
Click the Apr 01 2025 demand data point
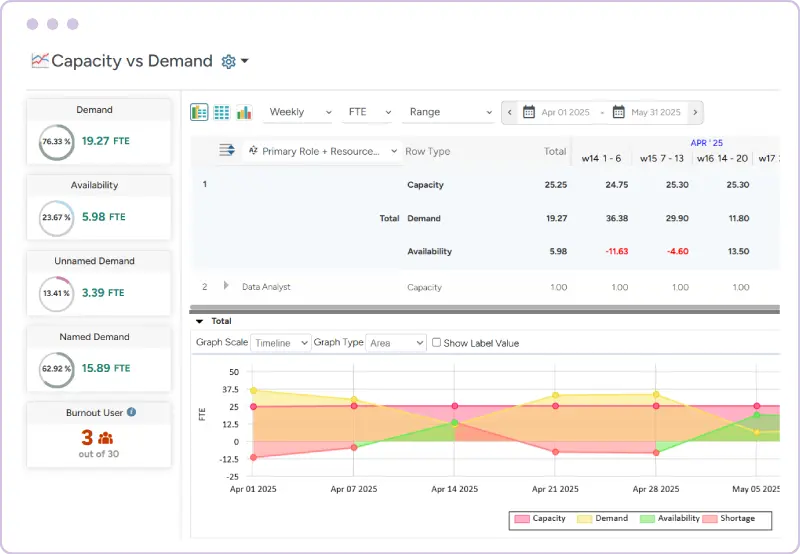coord(253,391)
